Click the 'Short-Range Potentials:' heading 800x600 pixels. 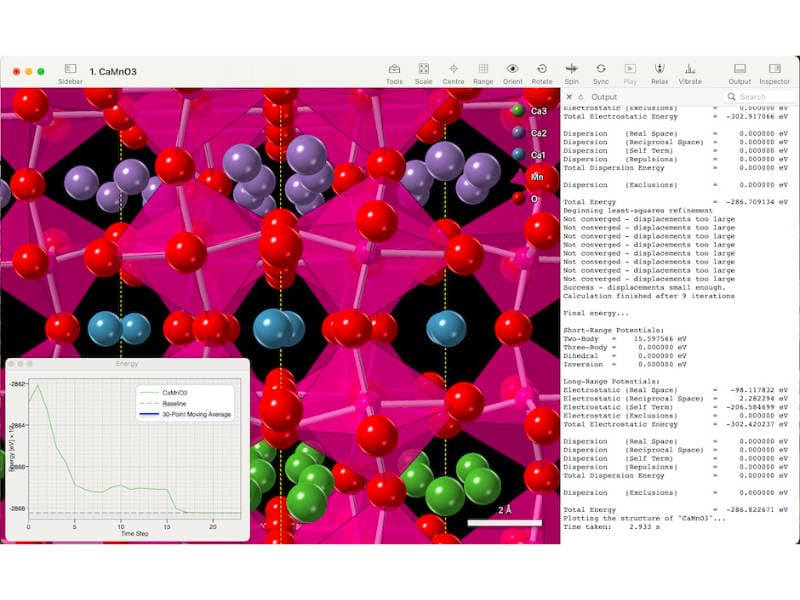coord(614,330)
